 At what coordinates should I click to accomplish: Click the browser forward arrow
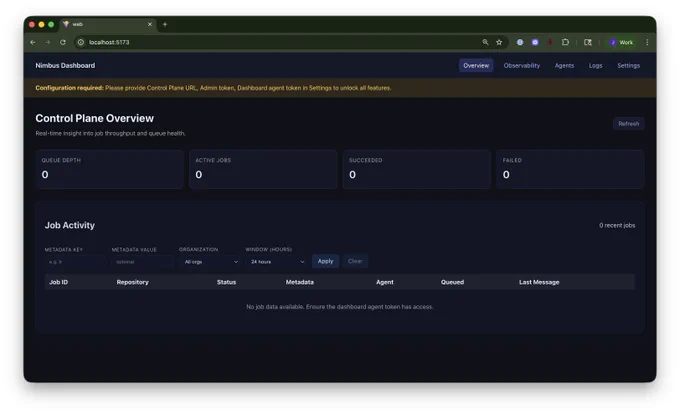pos(48,42)
